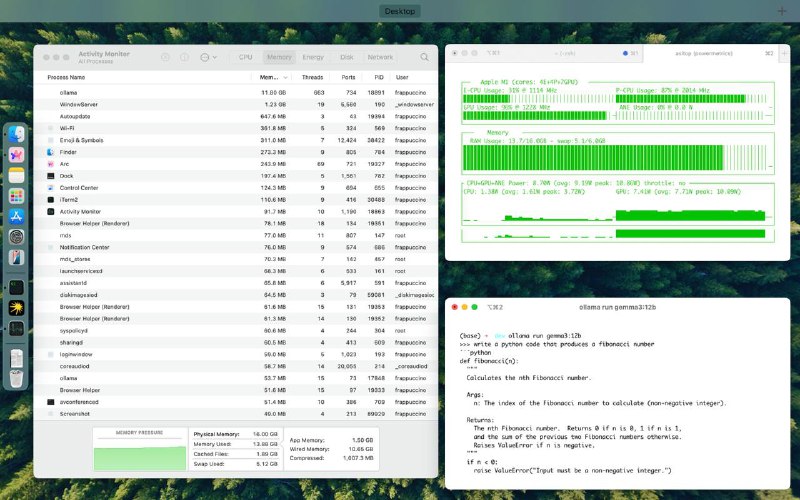
Task: Open the Activity Monitor Dock icon
Action: click(x=16, y=328)
